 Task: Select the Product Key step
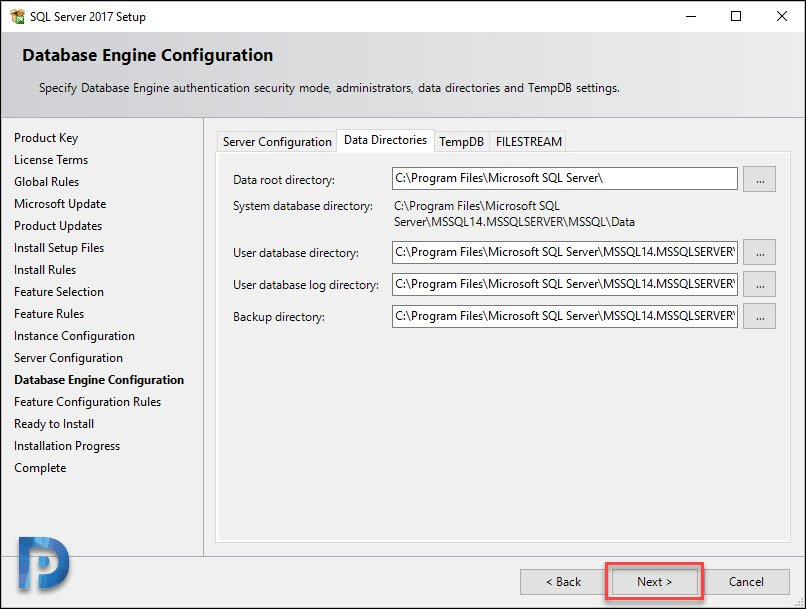click(x=46, y=138)
